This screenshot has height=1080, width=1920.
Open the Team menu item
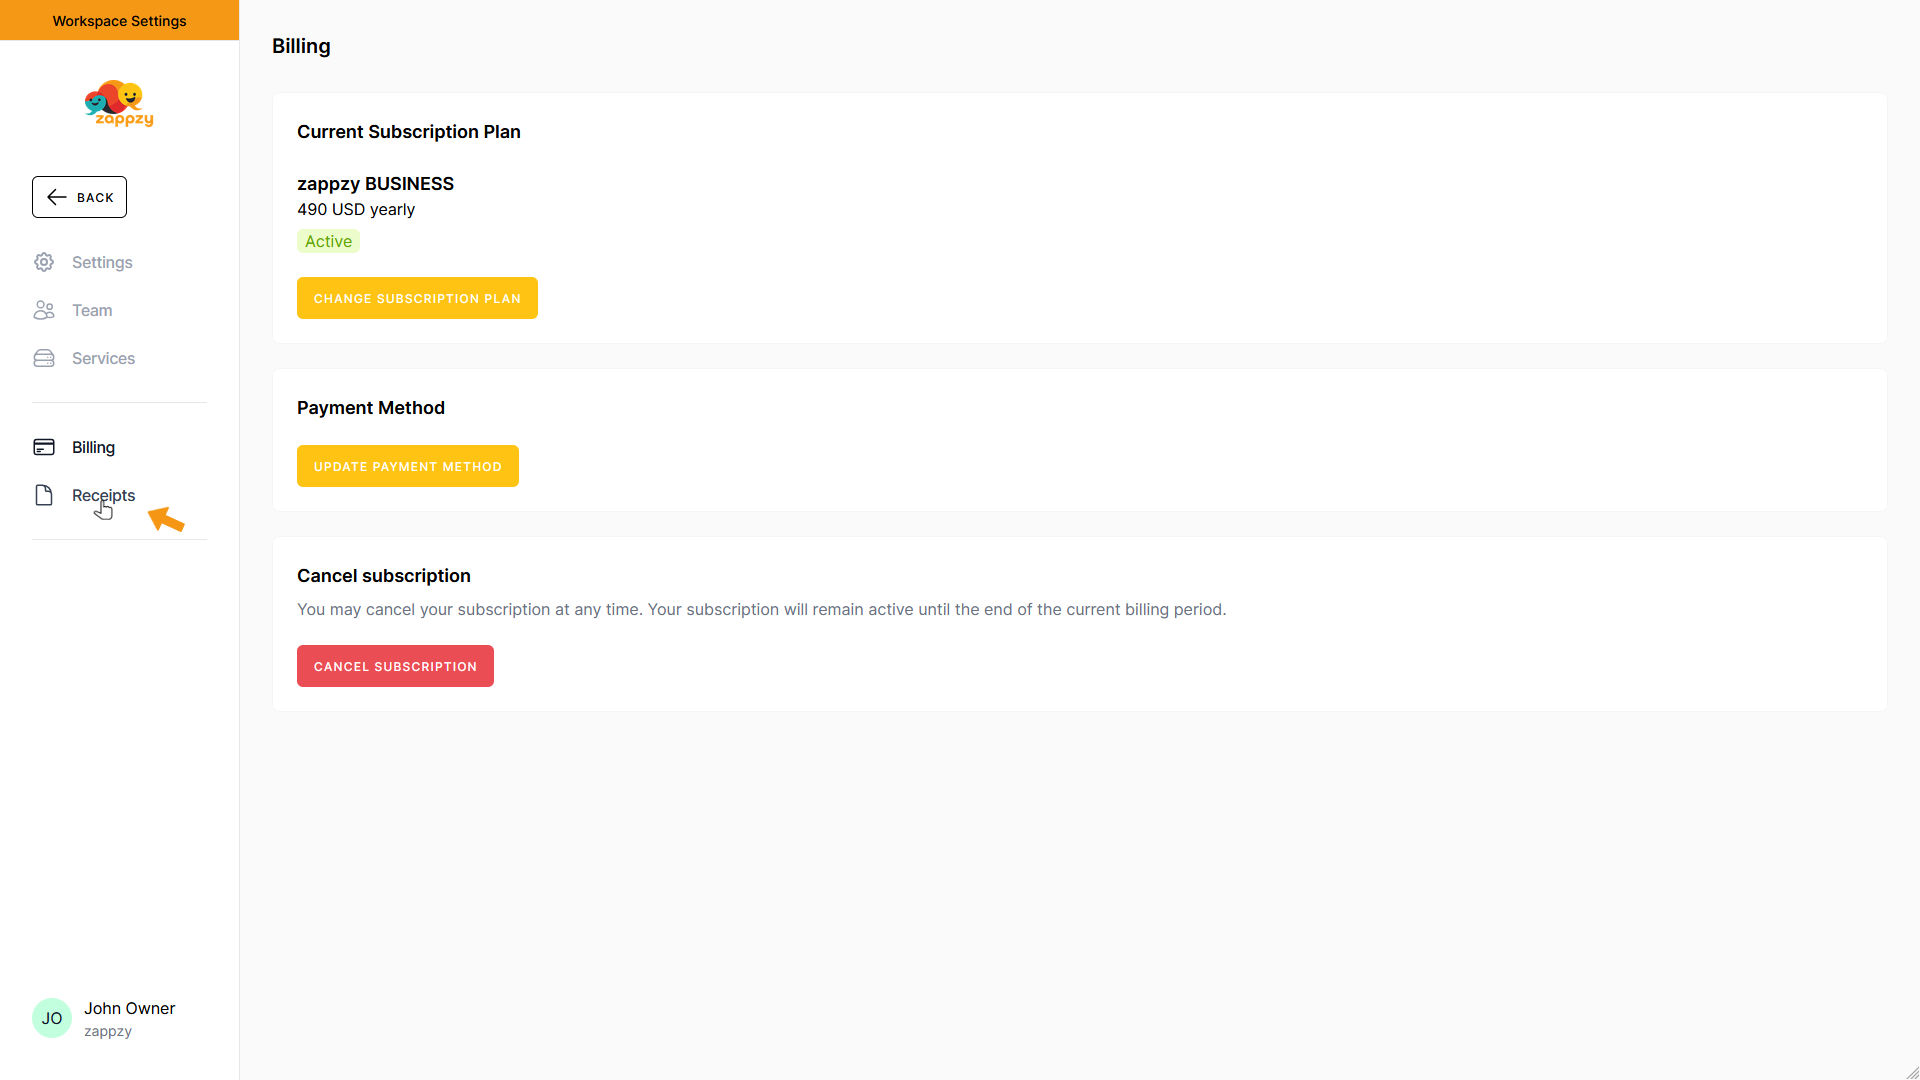(x=92, y=310)
